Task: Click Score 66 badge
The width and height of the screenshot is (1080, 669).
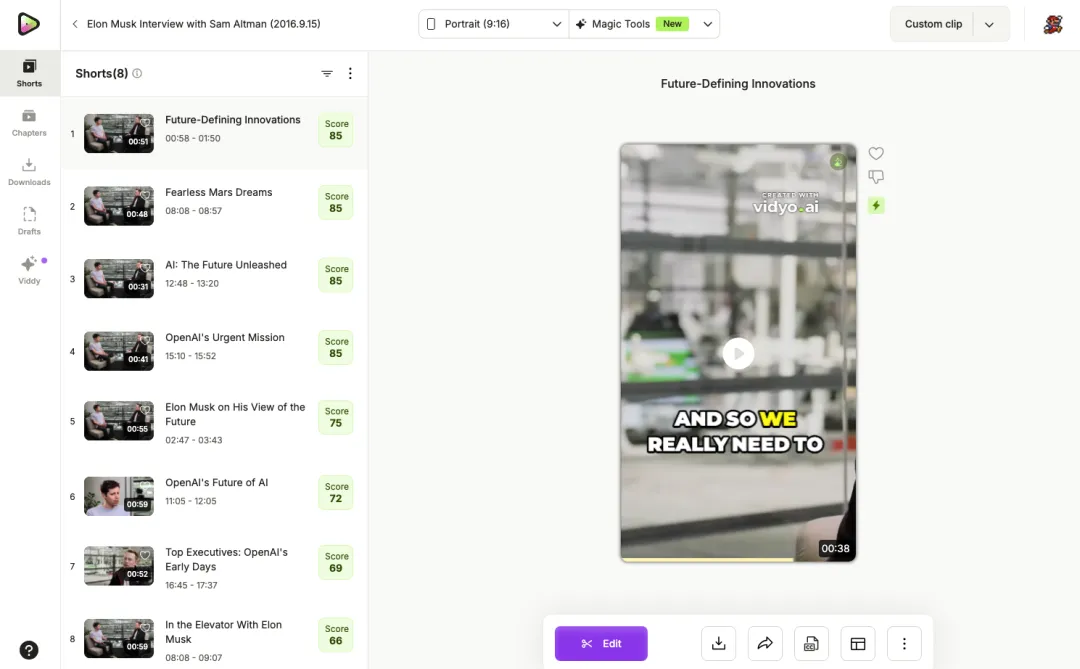Action: coord(335,635)
